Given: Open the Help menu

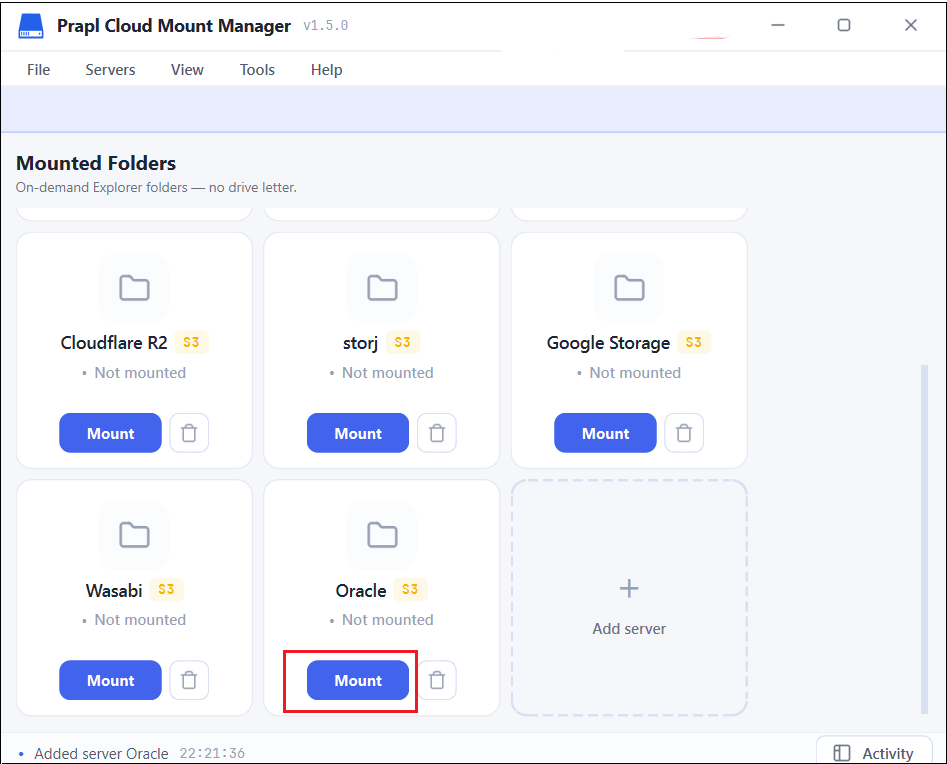Looking at the screenshot, I should pyautogui.click(x=327, y=69).
